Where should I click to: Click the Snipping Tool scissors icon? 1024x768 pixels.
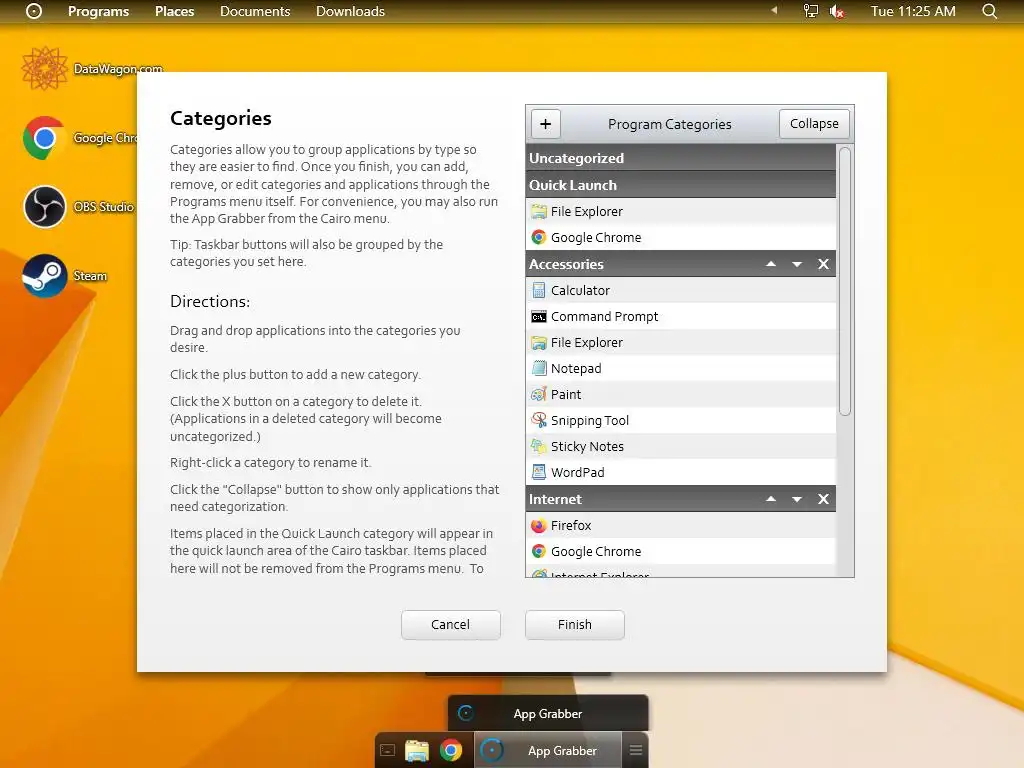tap(539, 420)
